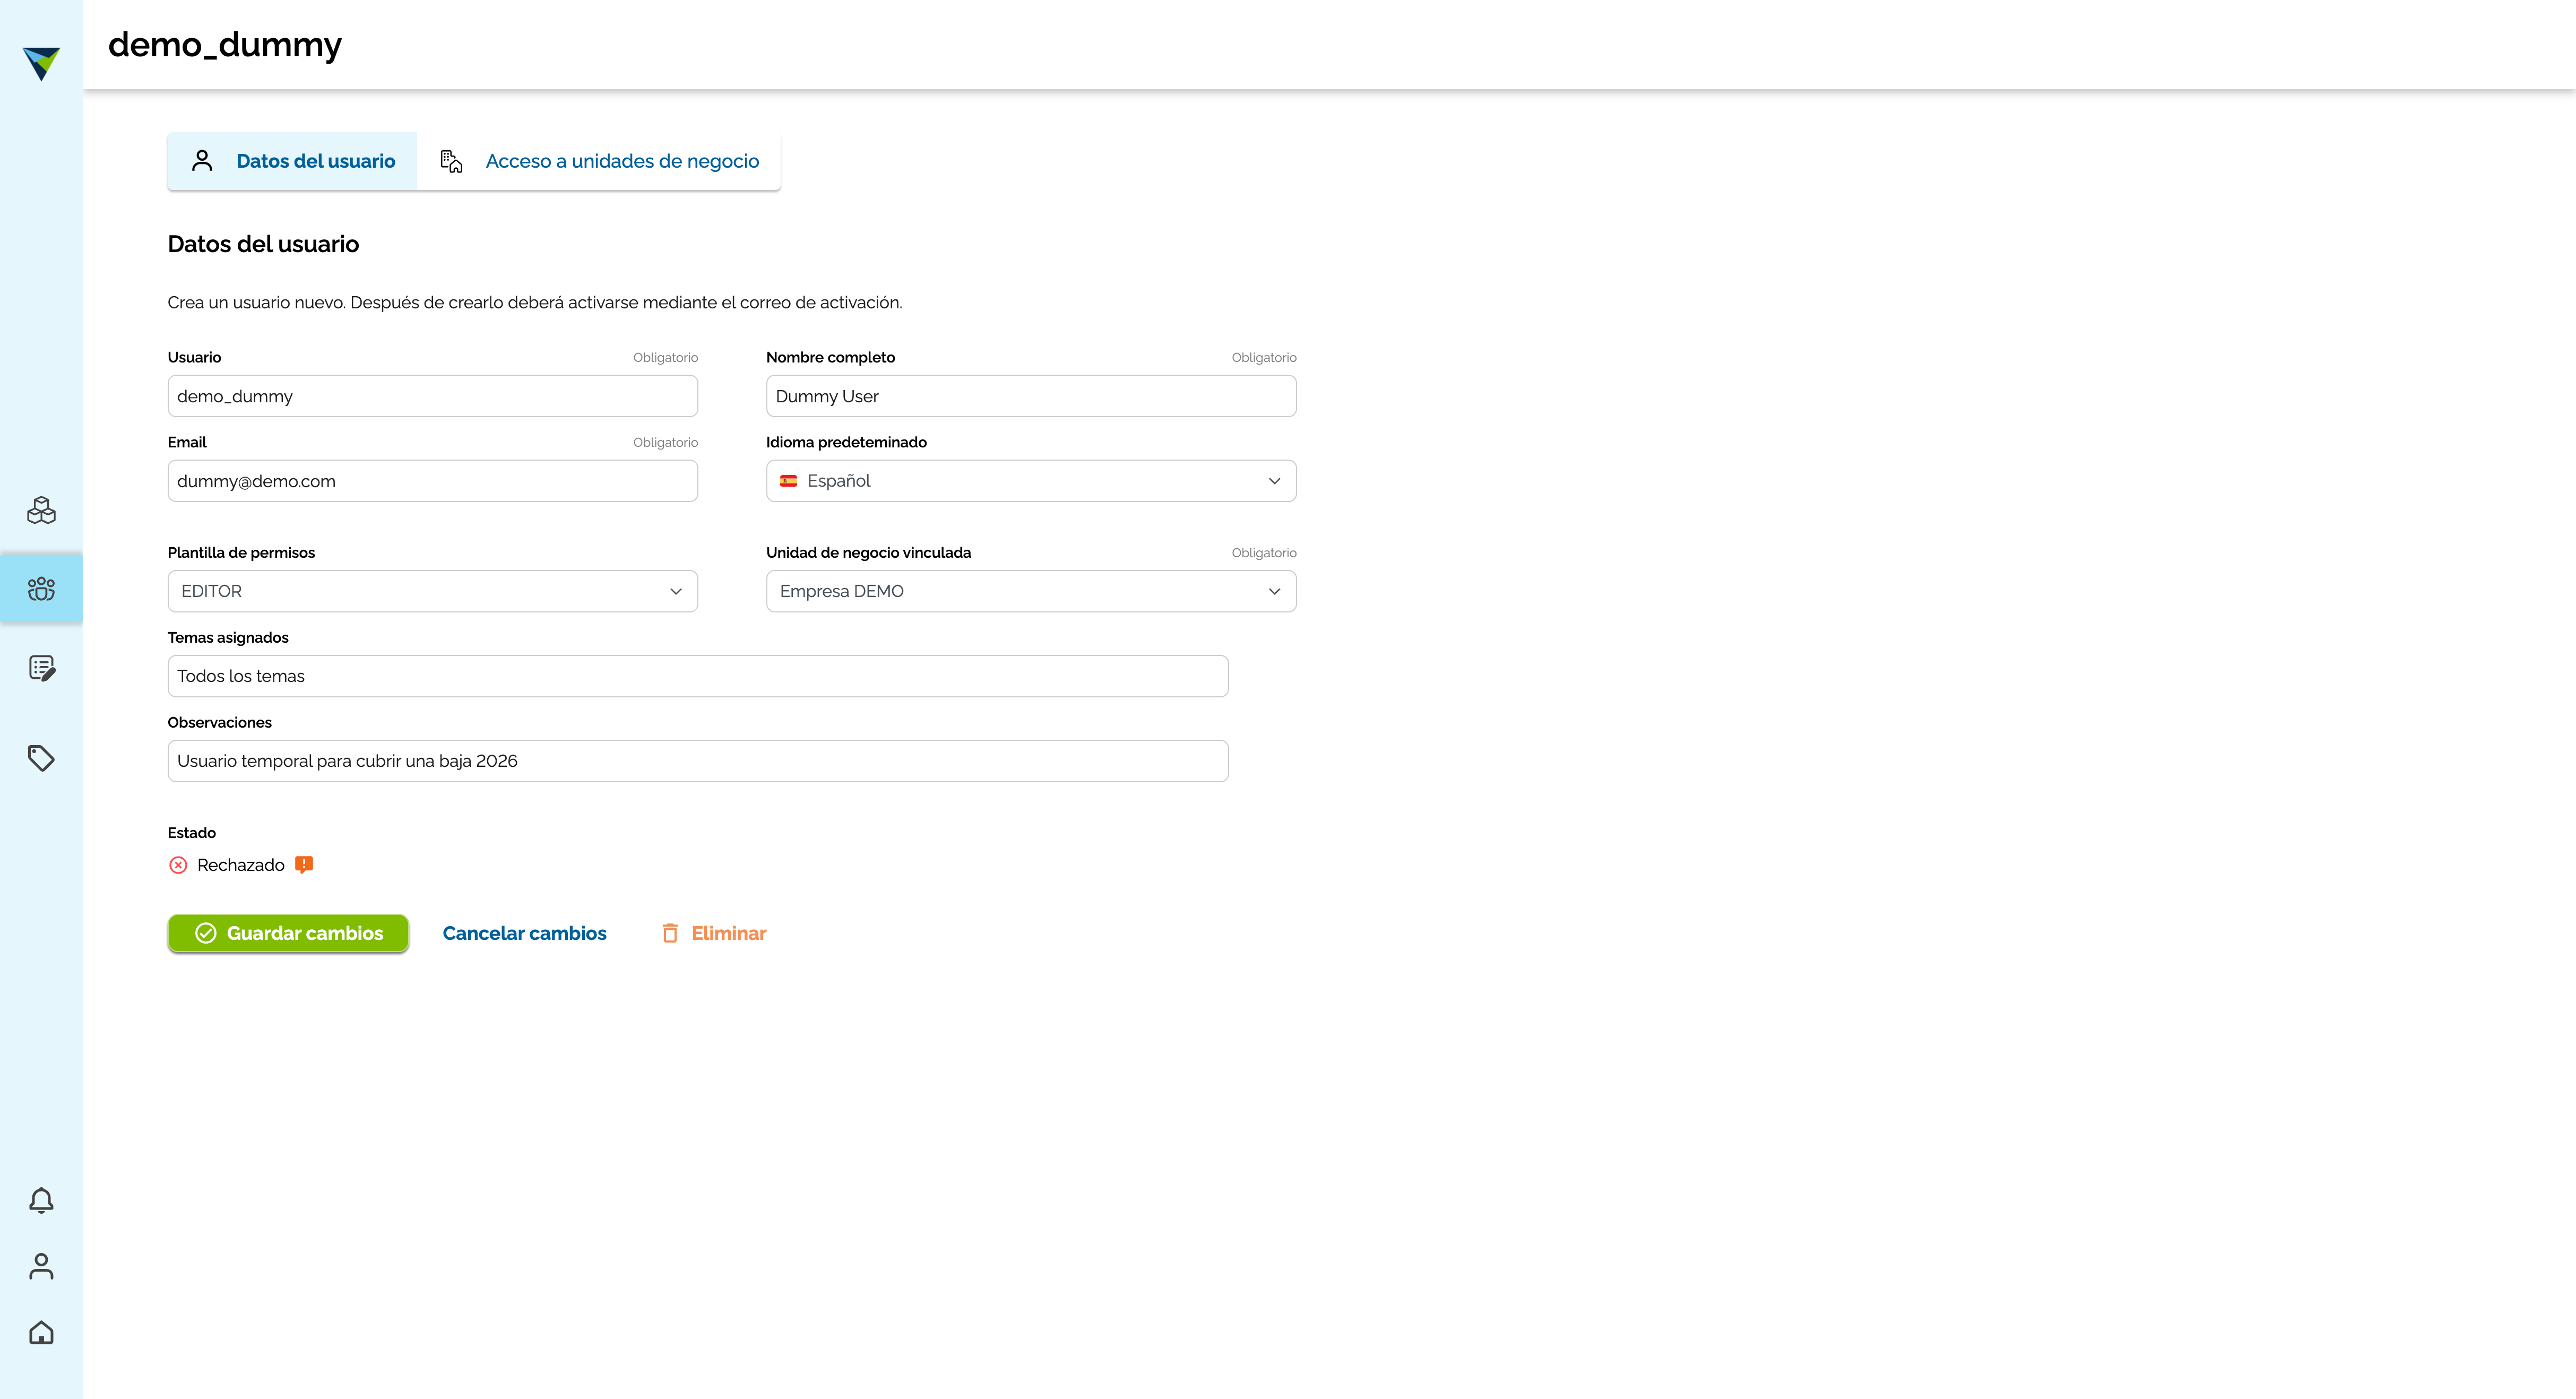Click the Cancelar cambios link
The image size is (2576, 1399).
point(524,933)
